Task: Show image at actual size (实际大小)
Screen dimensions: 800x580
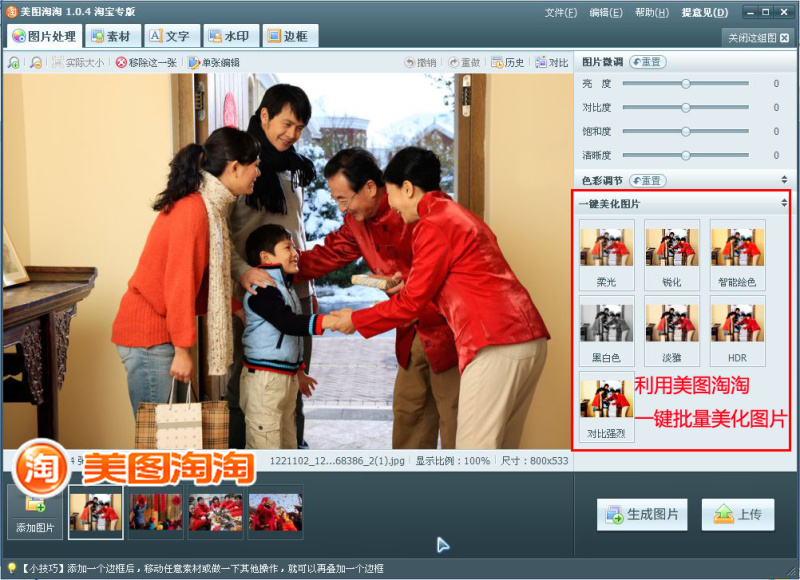Action: (79, 63)
